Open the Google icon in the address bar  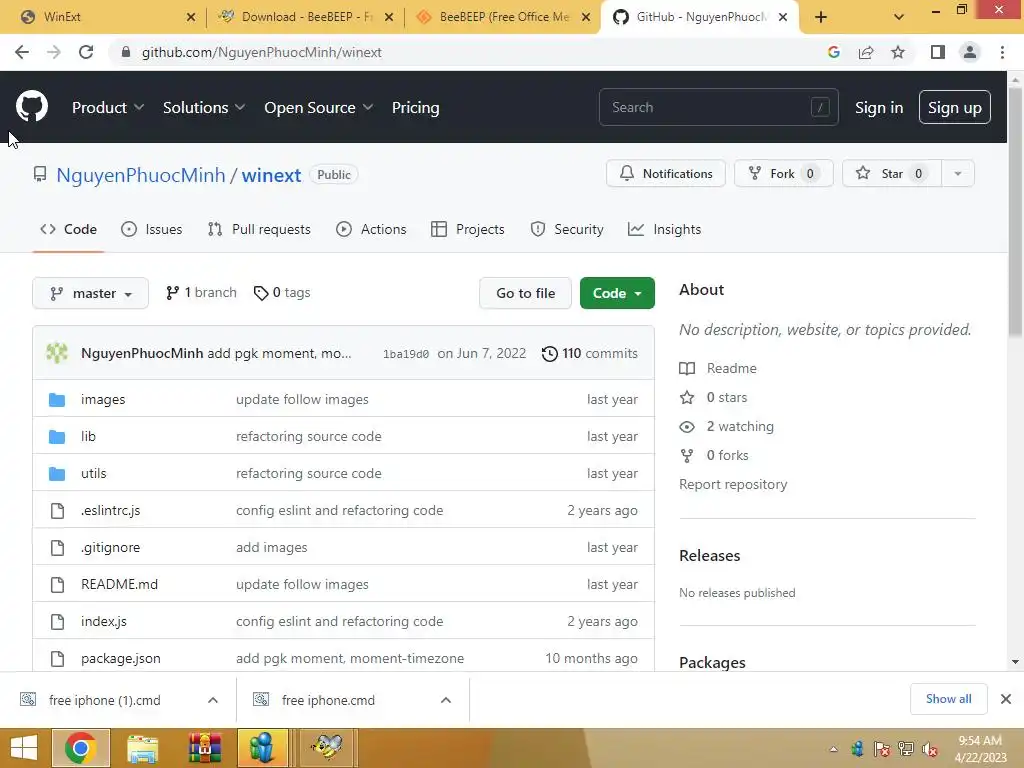[833, 52]
